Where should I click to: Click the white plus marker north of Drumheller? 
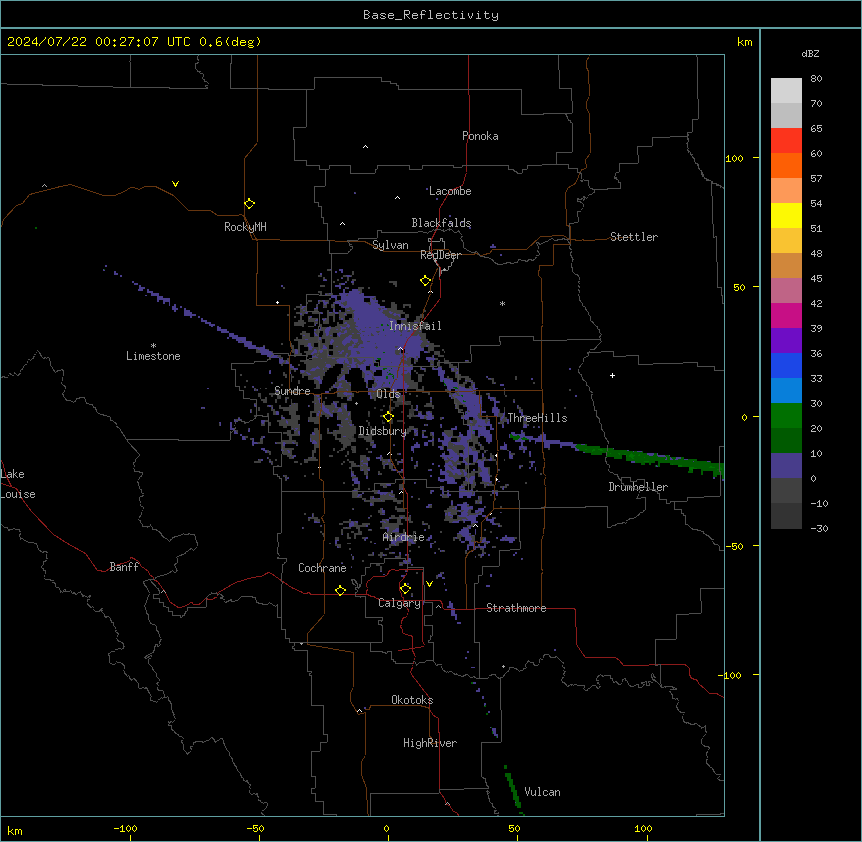click(x=612, y=375)
